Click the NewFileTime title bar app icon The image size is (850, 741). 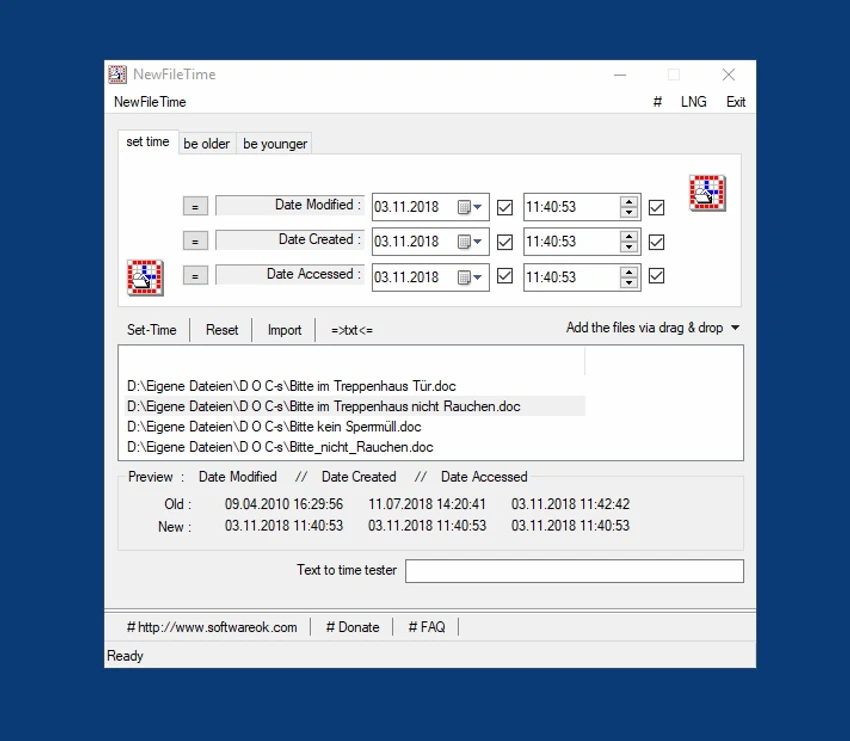(117, 74)
